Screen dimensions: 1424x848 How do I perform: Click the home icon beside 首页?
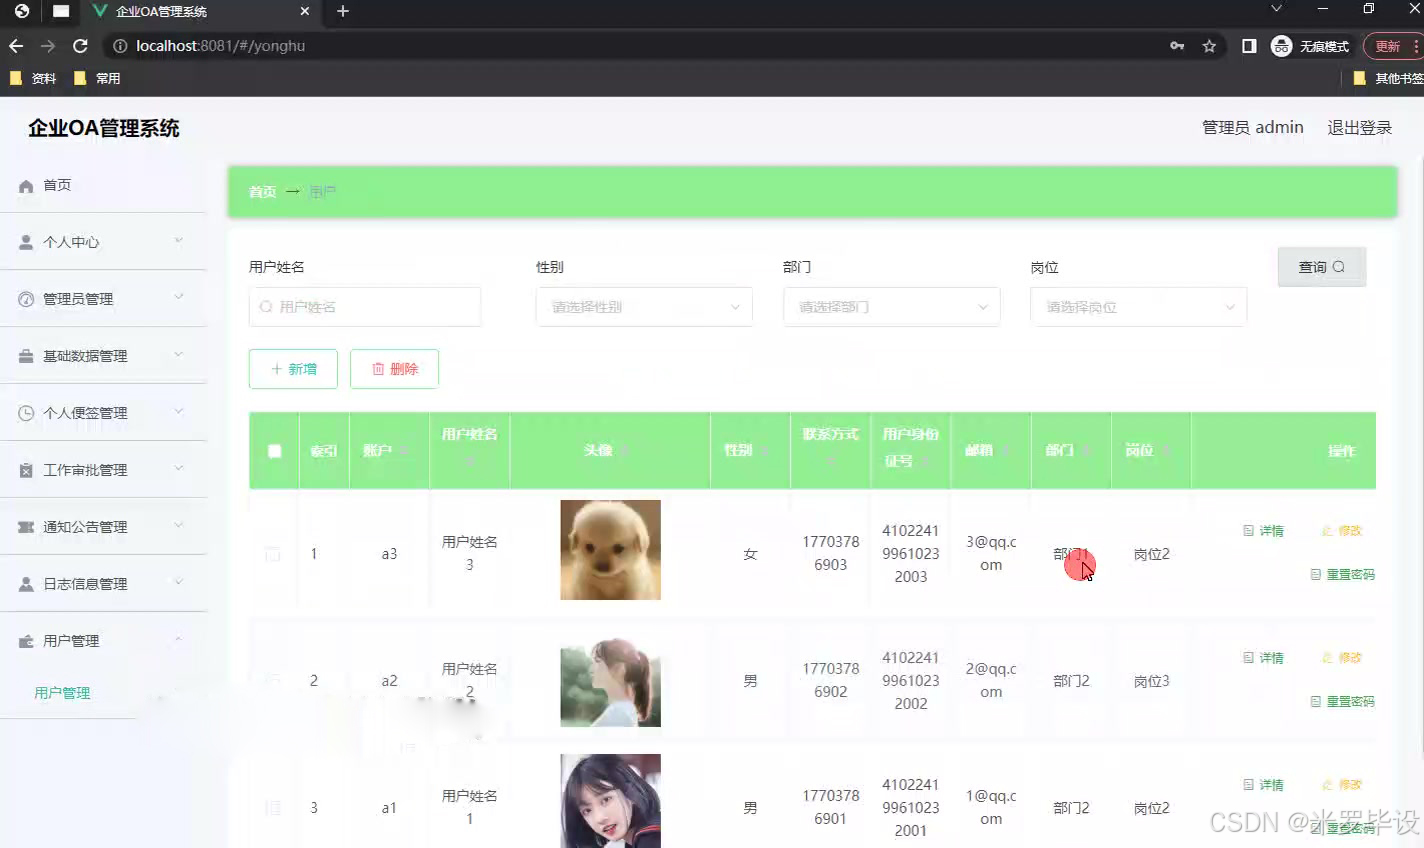click(23, 184)
